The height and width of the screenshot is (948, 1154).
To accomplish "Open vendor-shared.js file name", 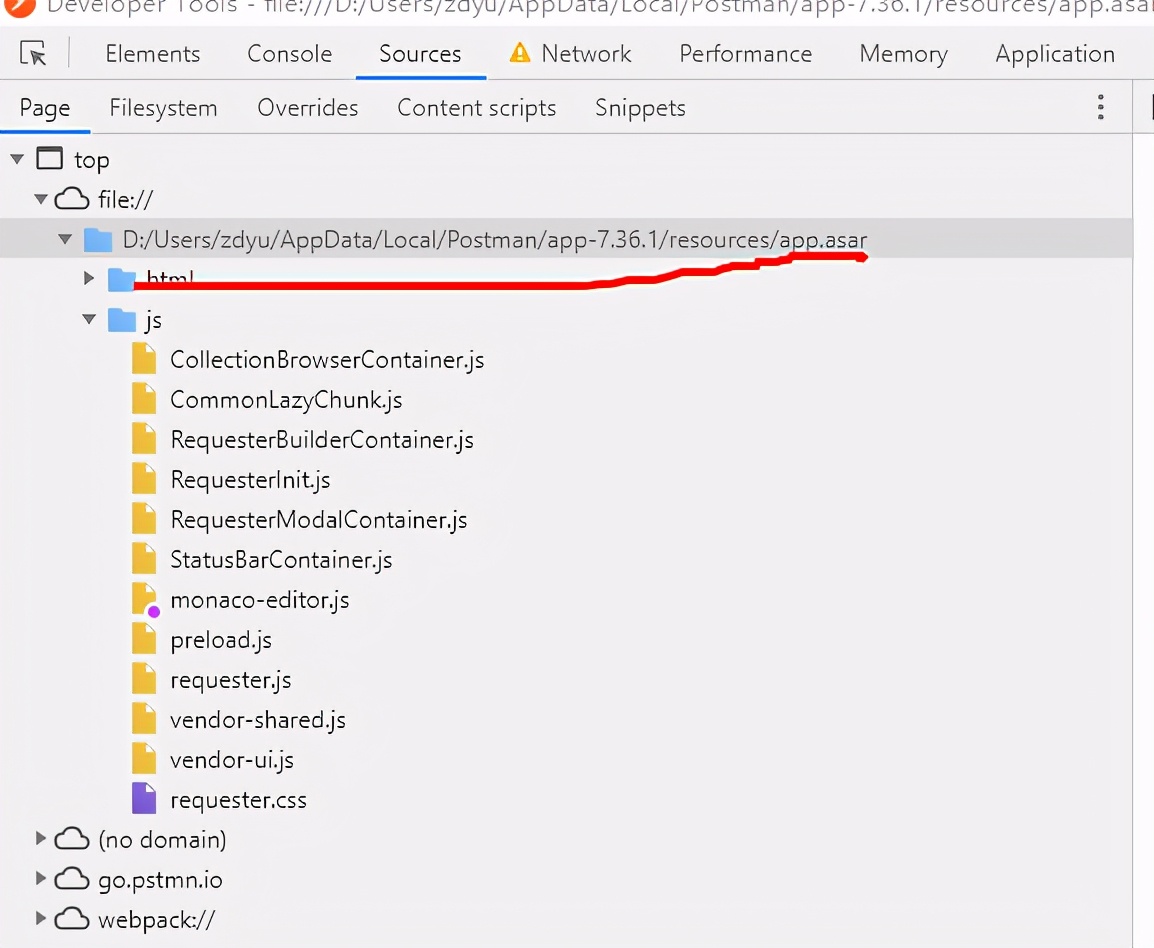I will tap(258, 720).
